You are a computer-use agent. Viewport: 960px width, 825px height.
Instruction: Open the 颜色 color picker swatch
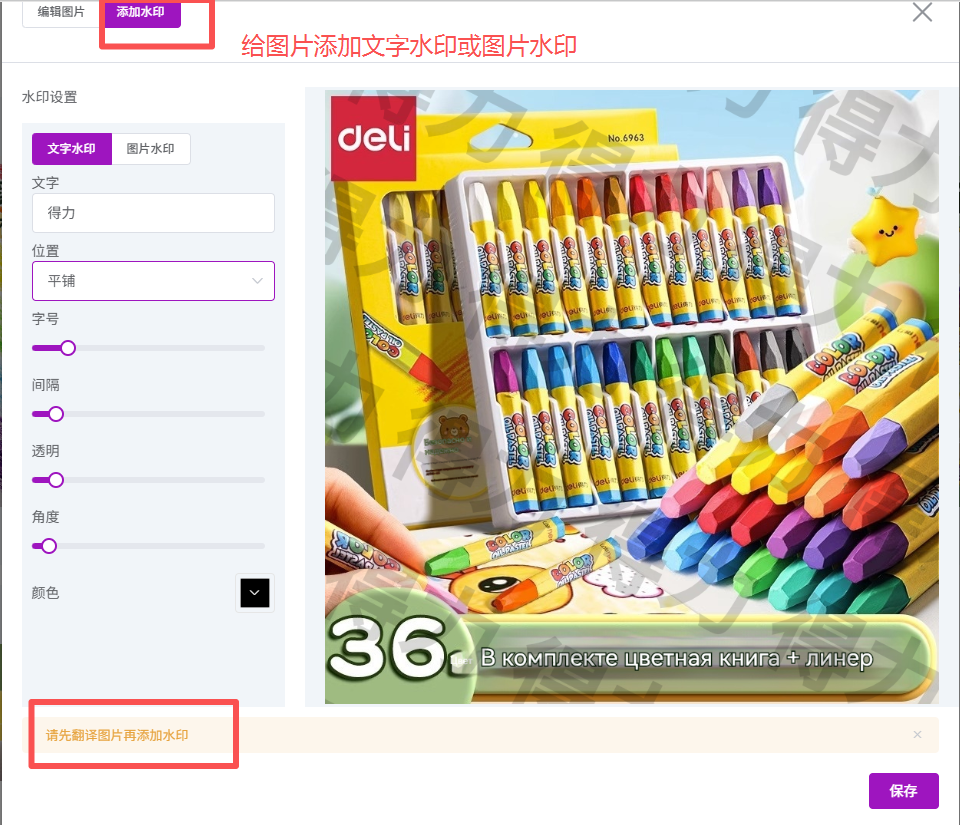click(255, 592)
